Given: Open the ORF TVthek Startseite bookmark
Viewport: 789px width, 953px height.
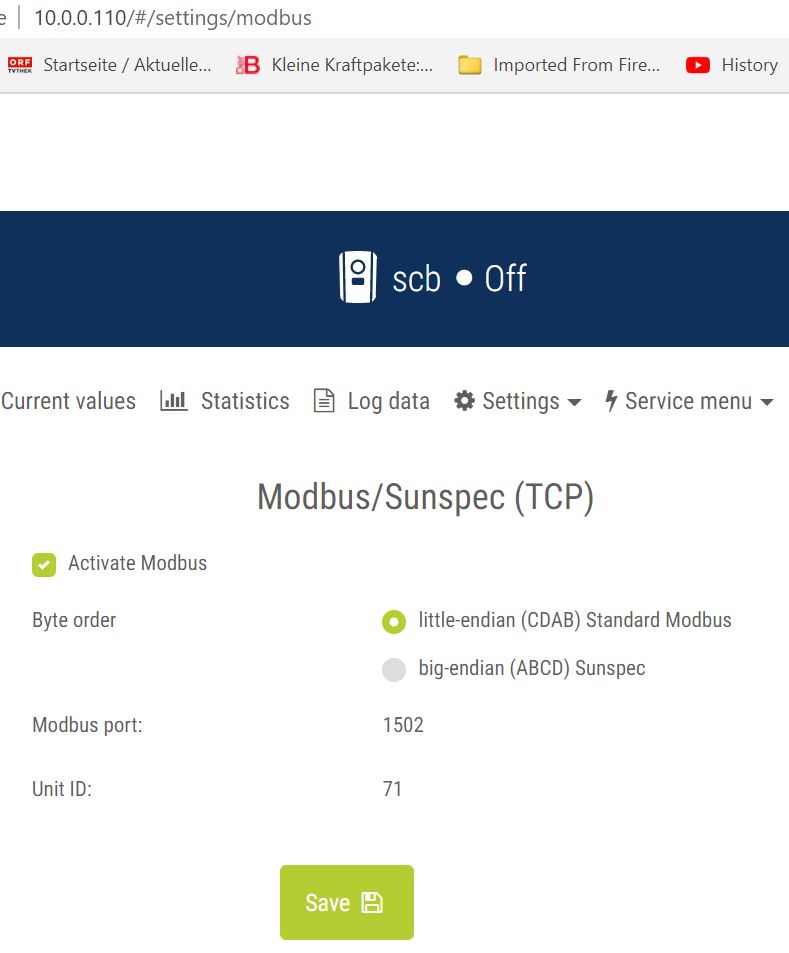Looking at the screenshot, I should (110, 65).
